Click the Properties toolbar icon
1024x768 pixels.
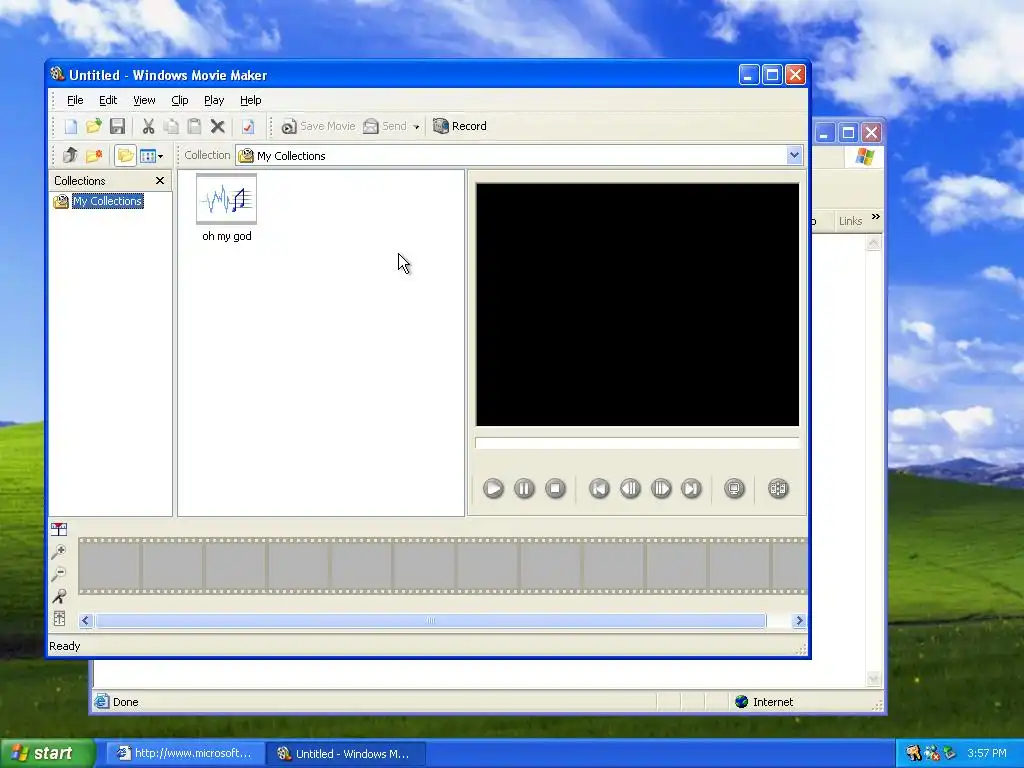pyautogui.click(x=248, y=127)
